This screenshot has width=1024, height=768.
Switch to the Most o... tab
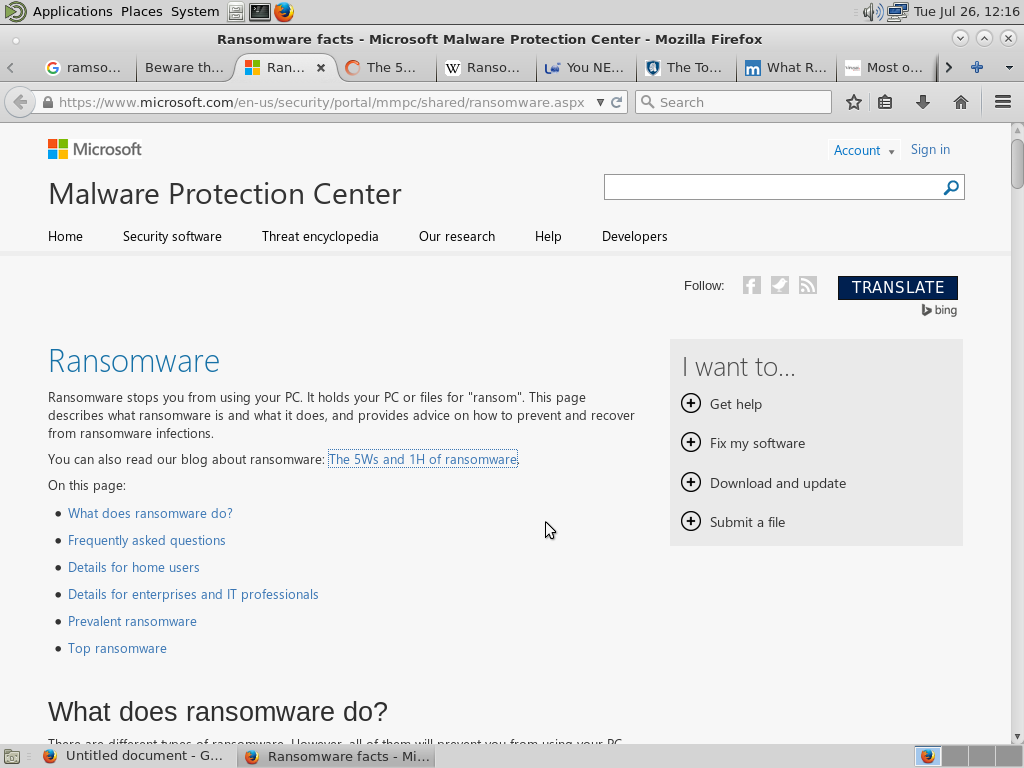point(886,67)
